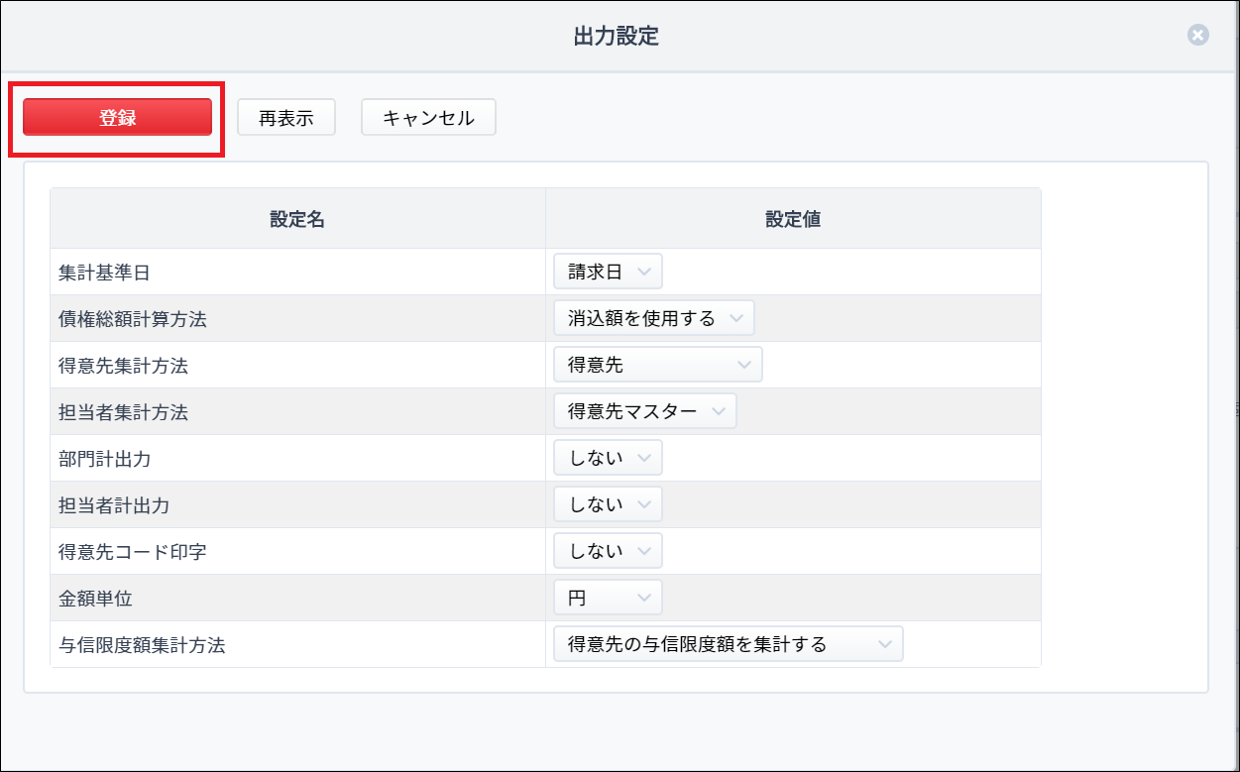Expand the 得意先集計方法 dropdown showing 得意先
Screen dimensions: 1240x772
pos(658,365)
